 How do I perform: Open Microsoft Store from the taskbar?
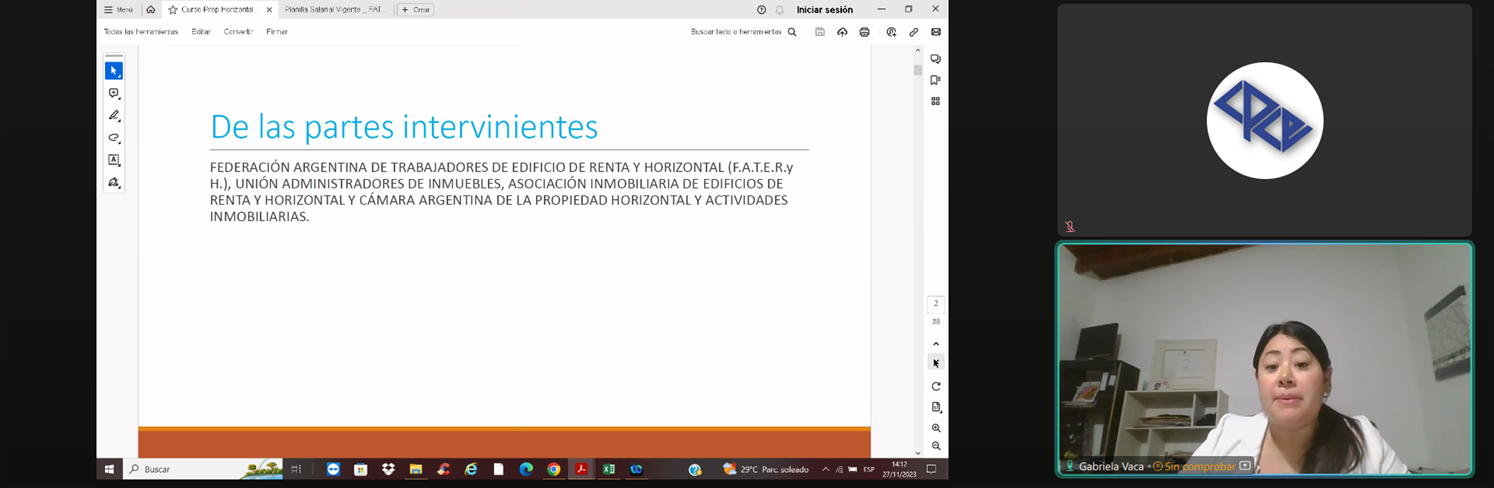pyautogui.click(x=361, y=469)
